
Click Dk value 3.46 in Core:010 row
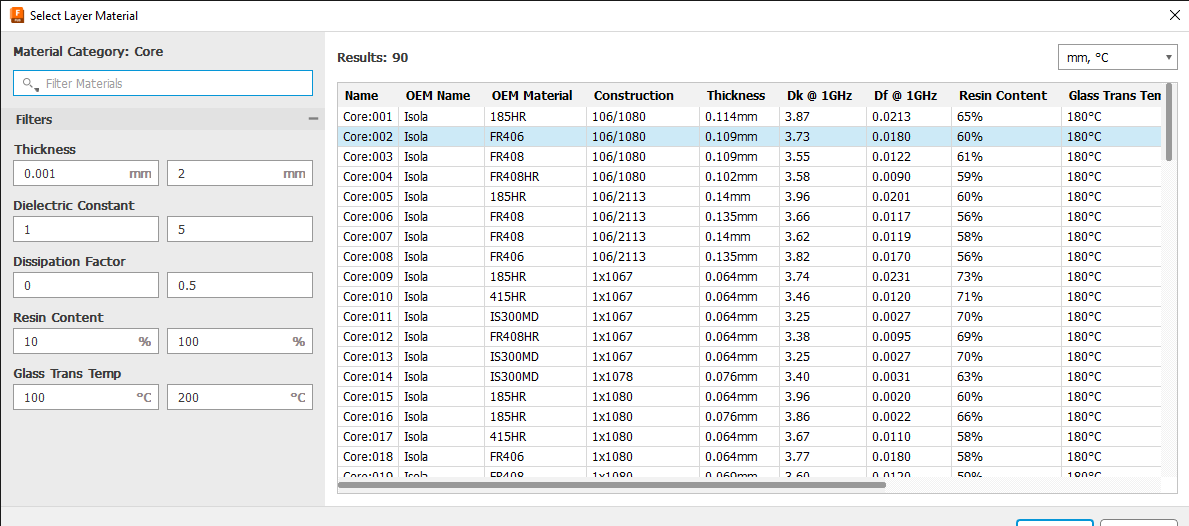tap(797, 296)
